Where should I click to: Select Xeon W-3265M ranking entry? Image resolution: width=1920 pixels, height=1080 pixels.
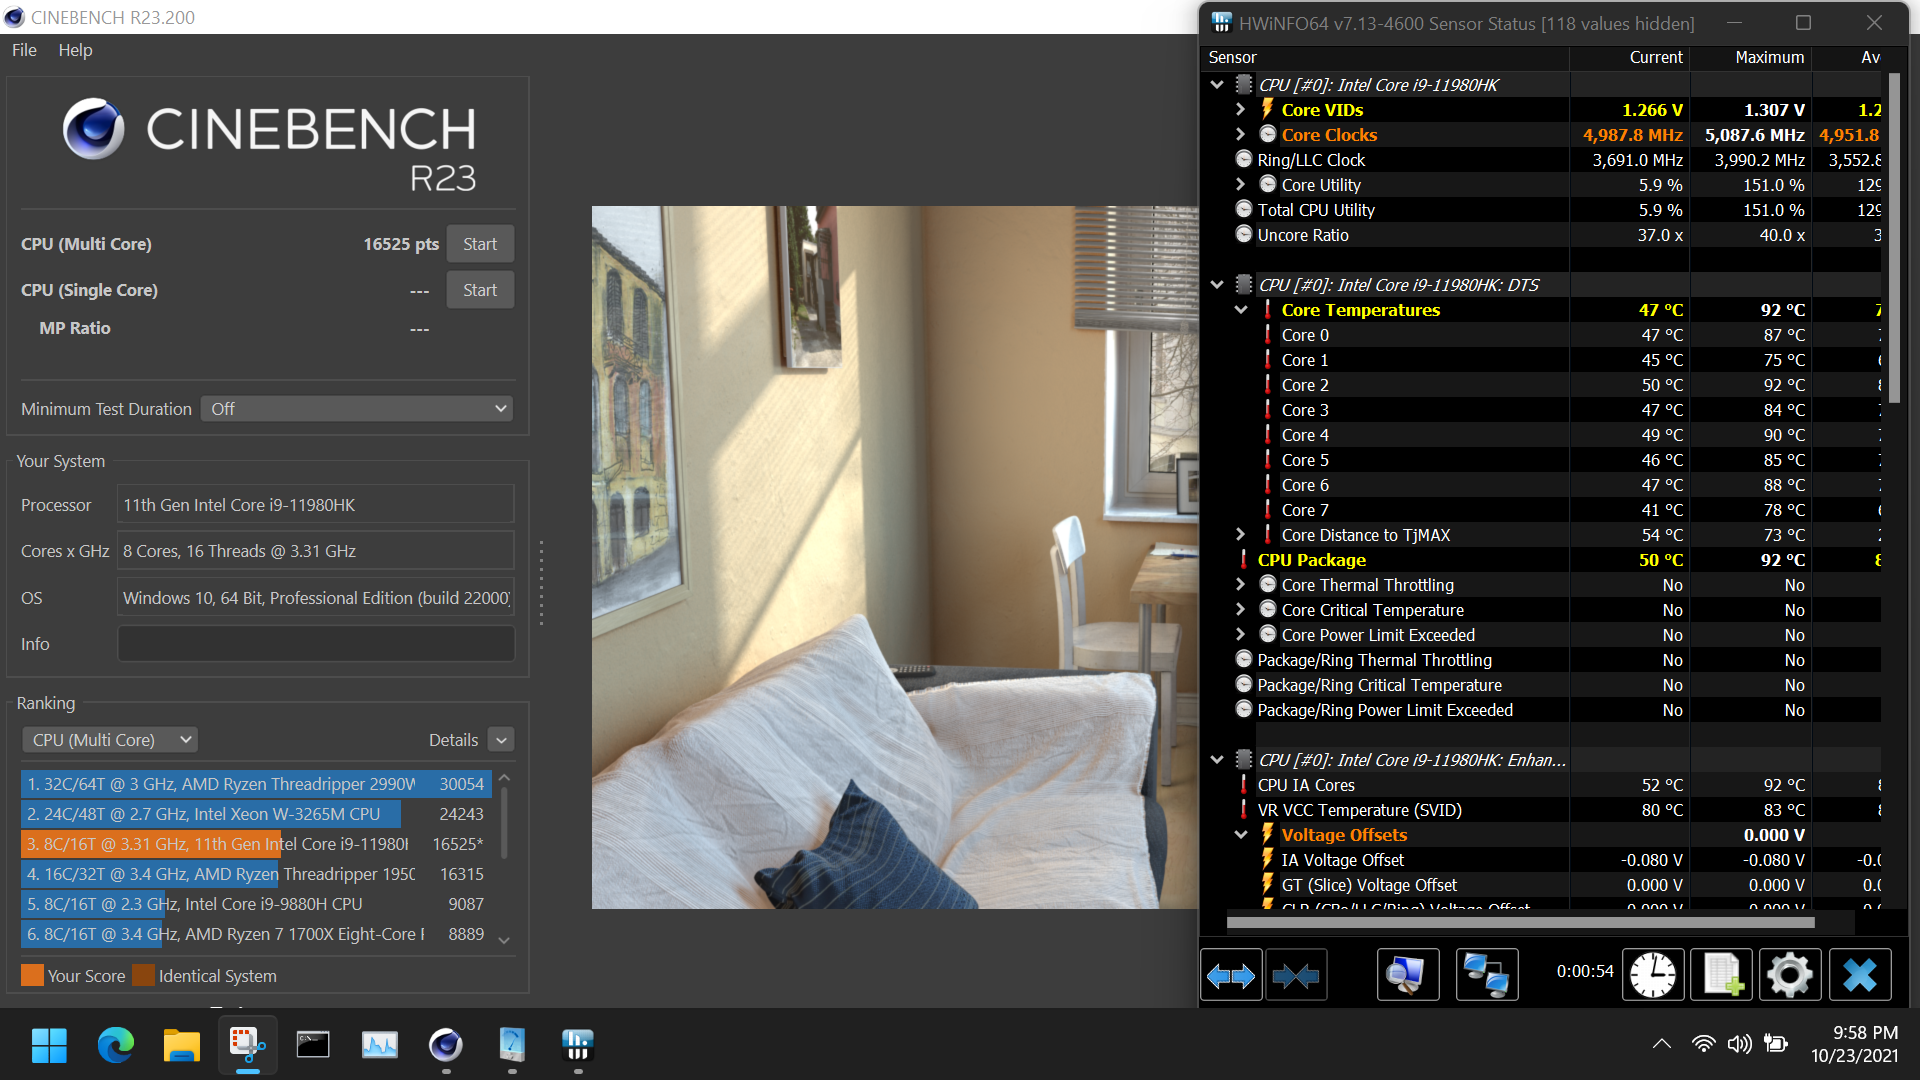256,814
